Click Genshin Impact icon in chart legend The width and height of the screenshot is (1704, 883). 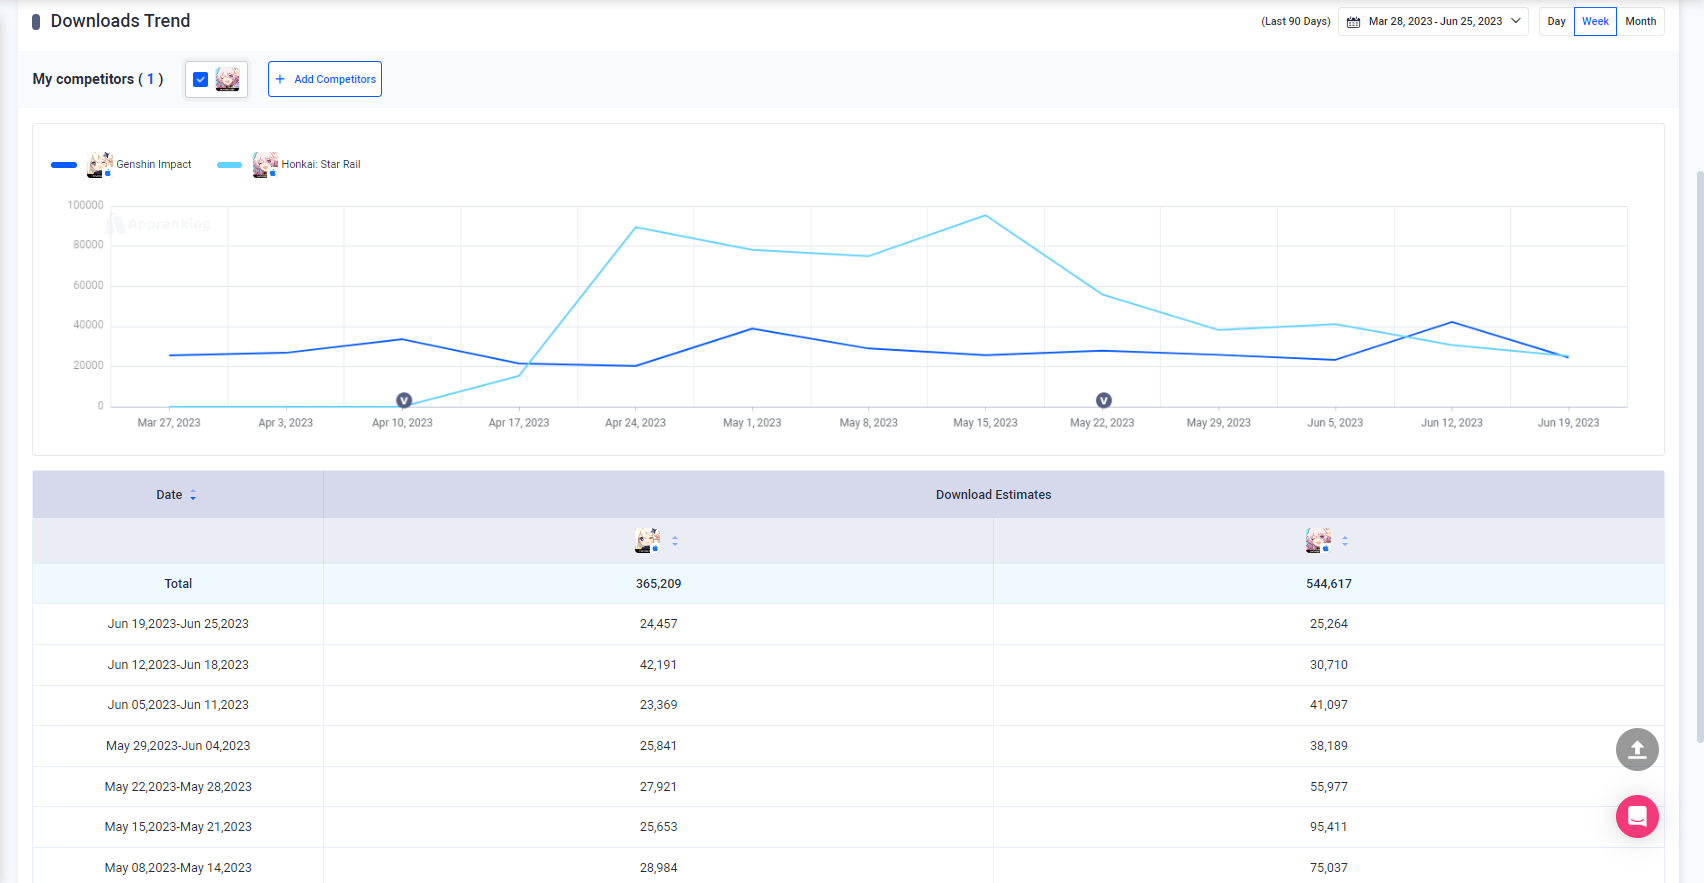[x=100, y=165]
